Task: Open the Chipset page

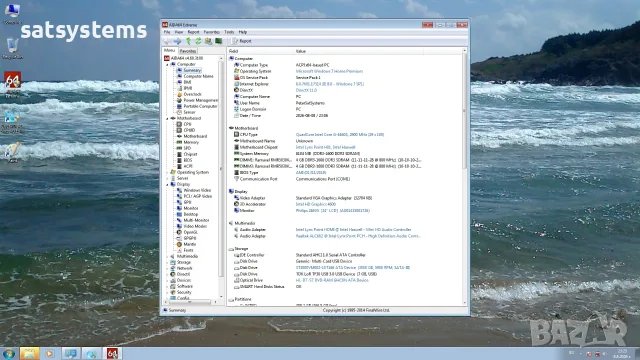Action: click(x=190, y=154)
